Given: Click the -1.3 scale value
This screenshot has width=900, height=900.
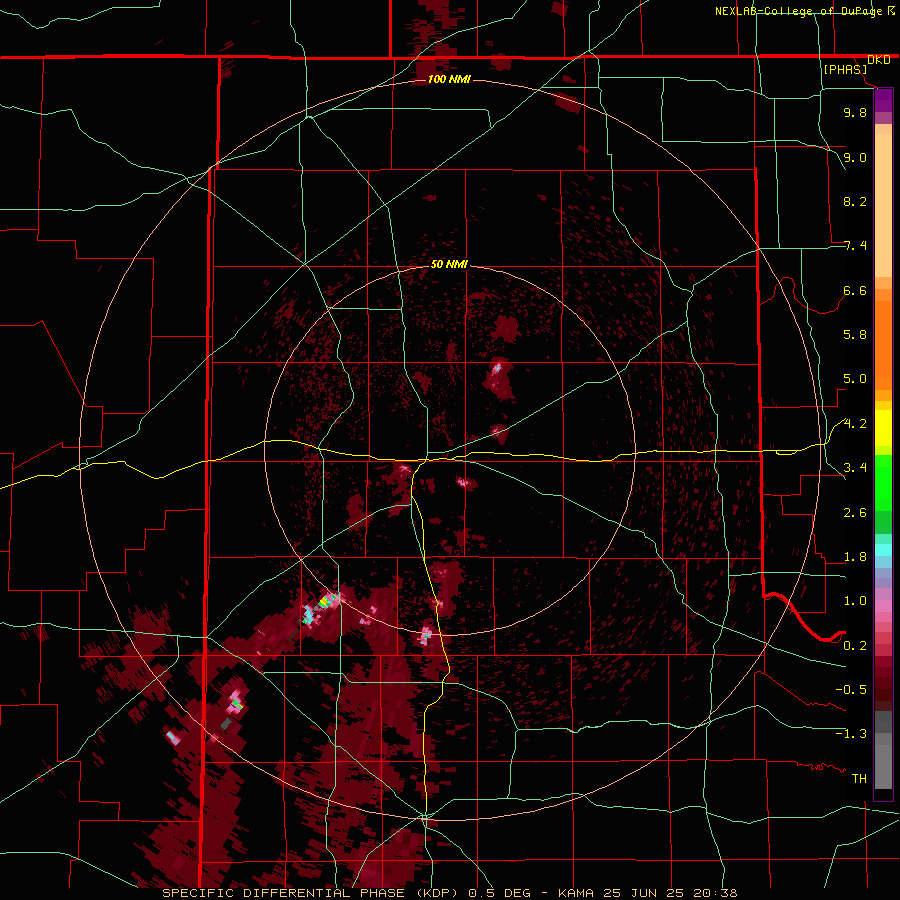Looking at the screenshot, I should (851, 734).
